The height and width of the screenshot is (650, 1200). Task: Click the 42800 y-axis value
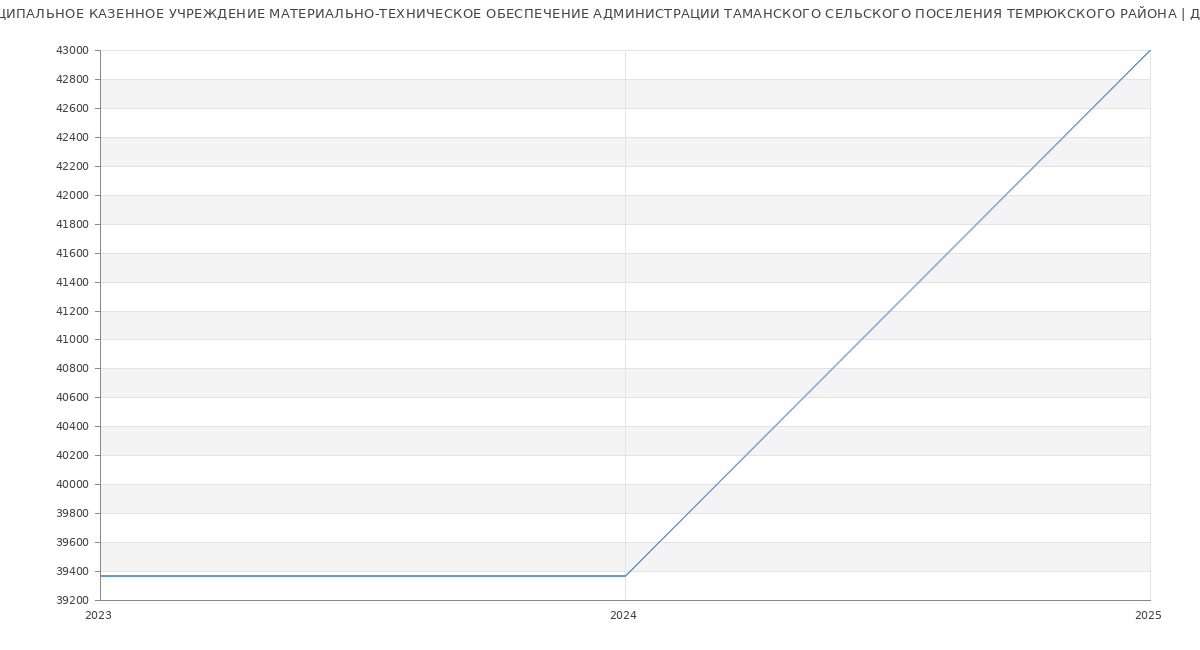72,80
